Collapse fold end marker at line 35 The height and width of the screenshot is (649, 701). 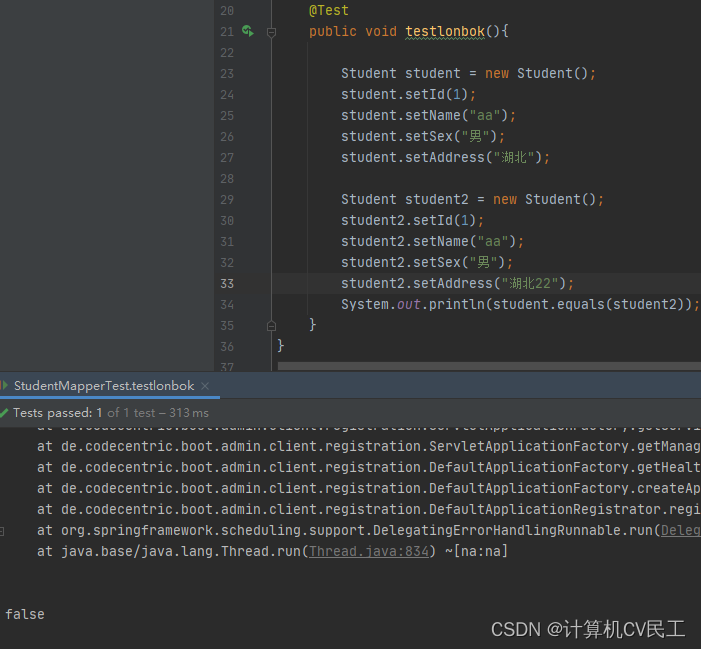271,326
